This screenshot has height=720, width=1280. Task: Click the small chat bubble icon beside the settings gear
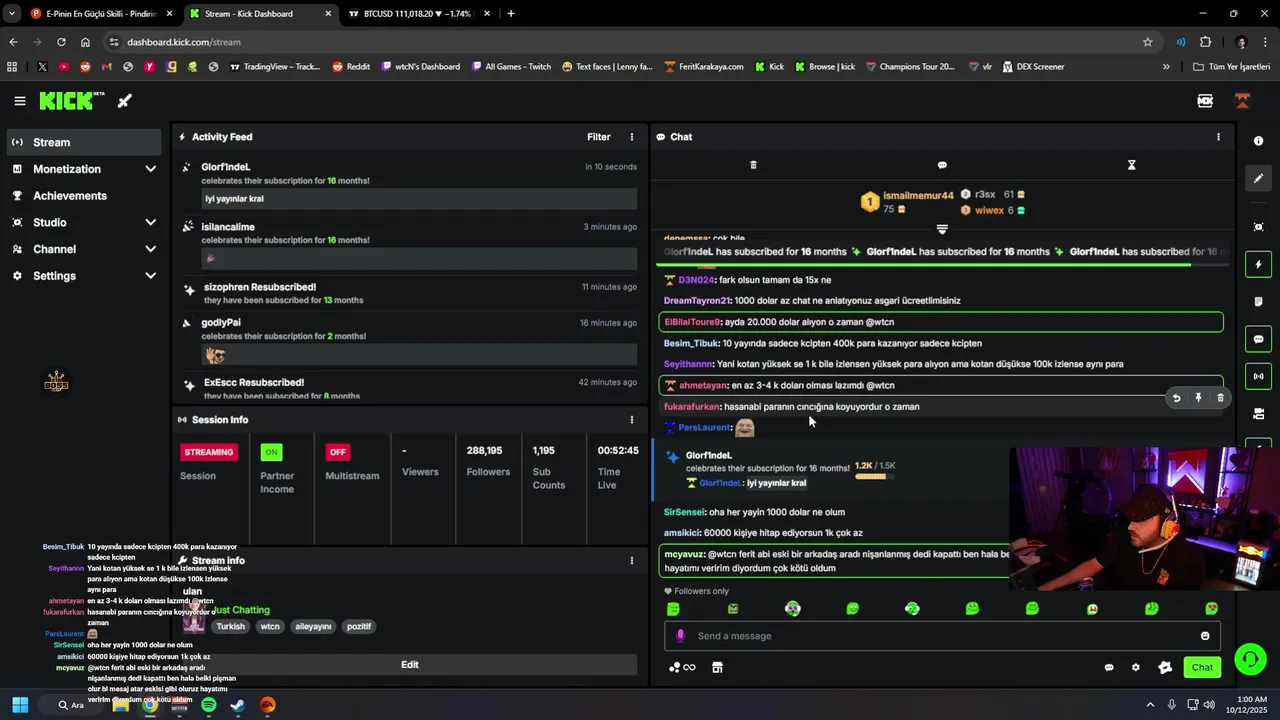pyautogui.click(x=1109, y=668)
